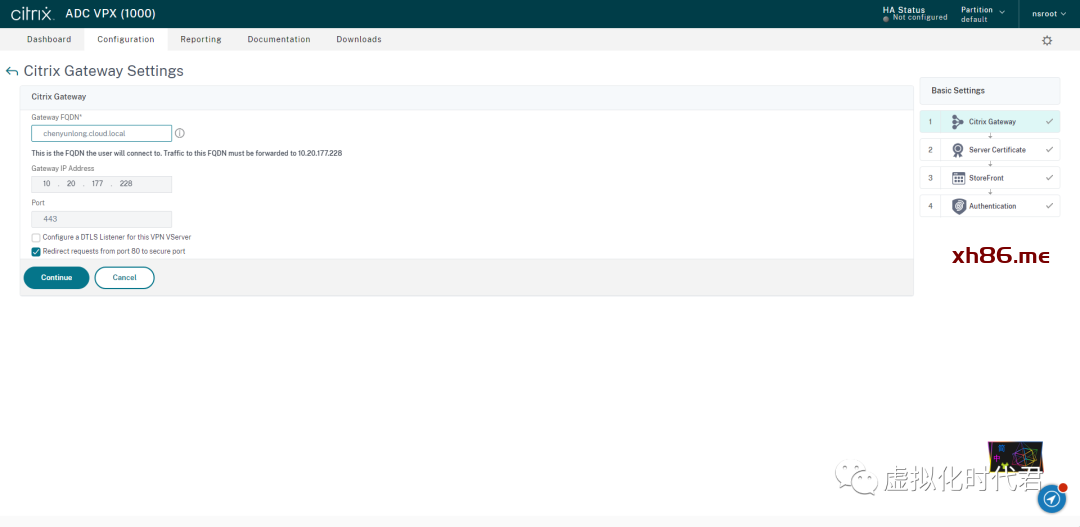Click the checkmark on Authentication step
The image size is (1080, 527).
[x=1049, y=206]
